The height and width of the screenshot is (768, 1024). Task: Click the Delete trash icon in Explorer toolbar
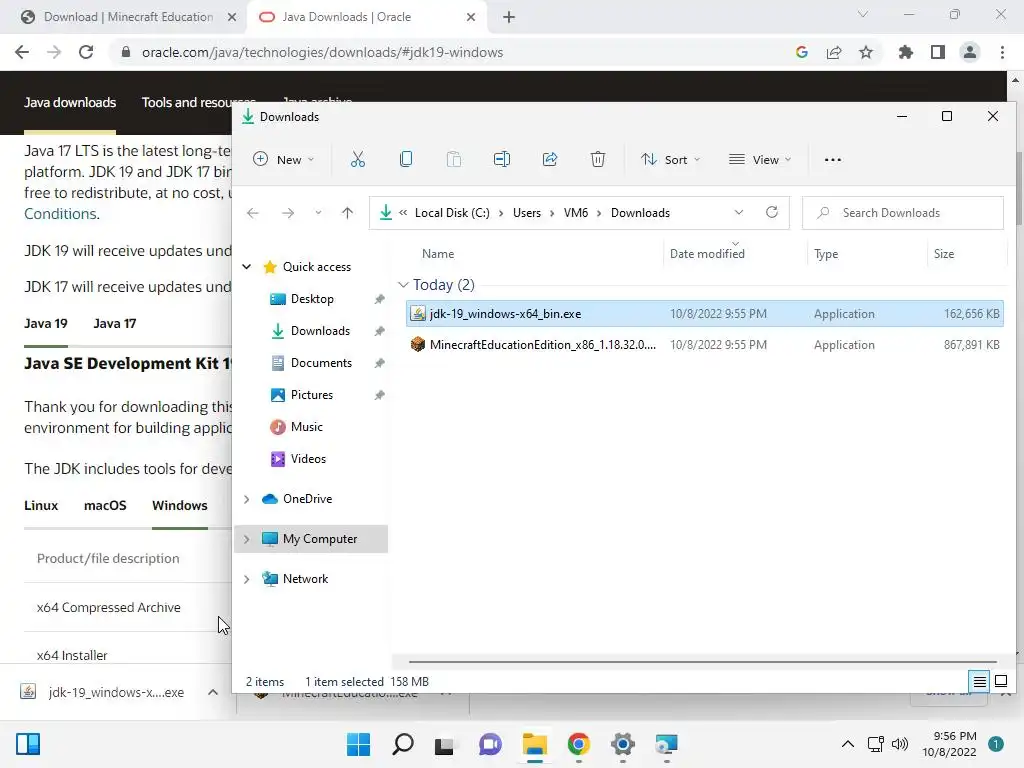click(598, 159)
